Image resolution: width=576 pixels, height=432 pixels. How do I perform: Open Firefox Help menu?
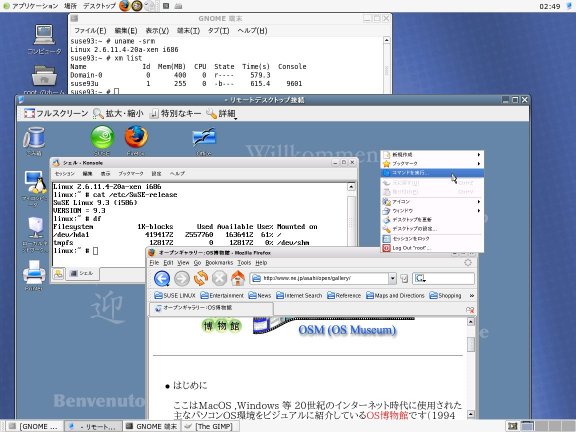coord(261,263)
